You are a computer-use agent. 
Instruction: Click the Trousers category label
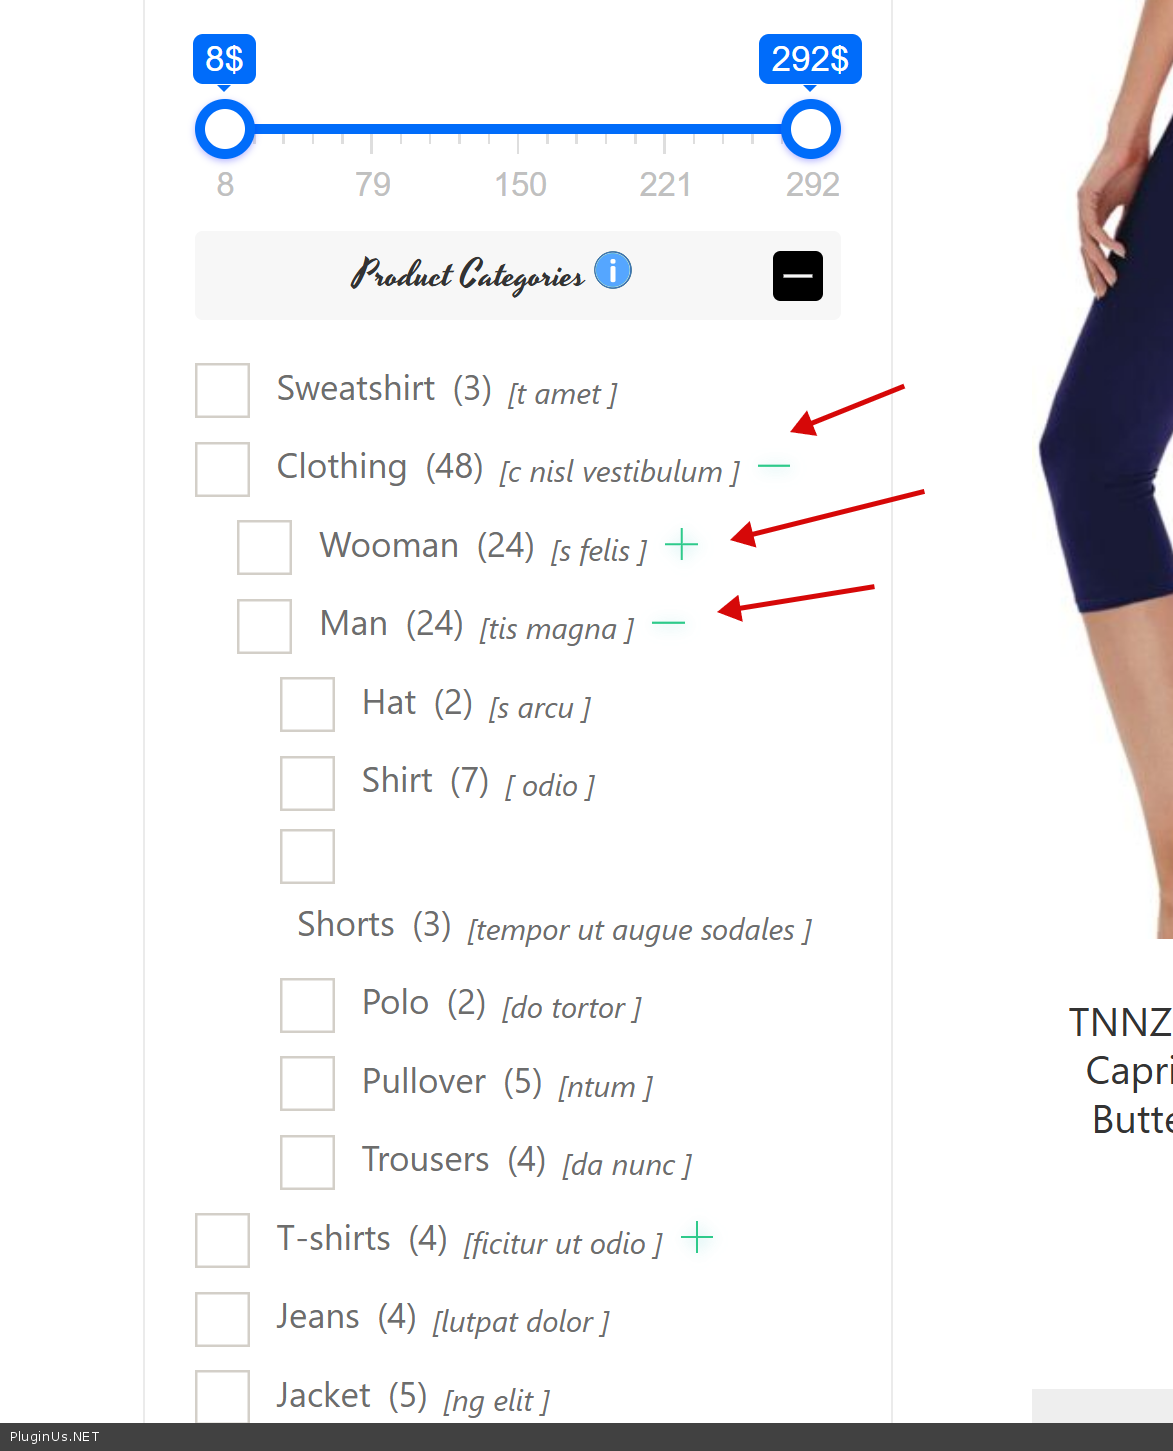coord(425,1159)
